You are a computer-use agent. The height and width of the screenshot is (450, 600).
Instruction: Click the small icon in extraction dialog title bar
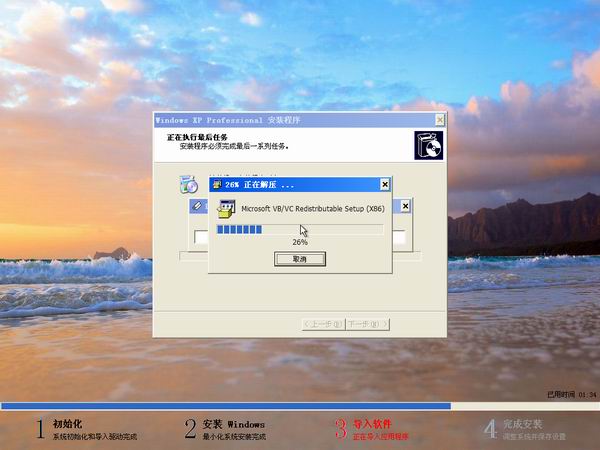217,184
